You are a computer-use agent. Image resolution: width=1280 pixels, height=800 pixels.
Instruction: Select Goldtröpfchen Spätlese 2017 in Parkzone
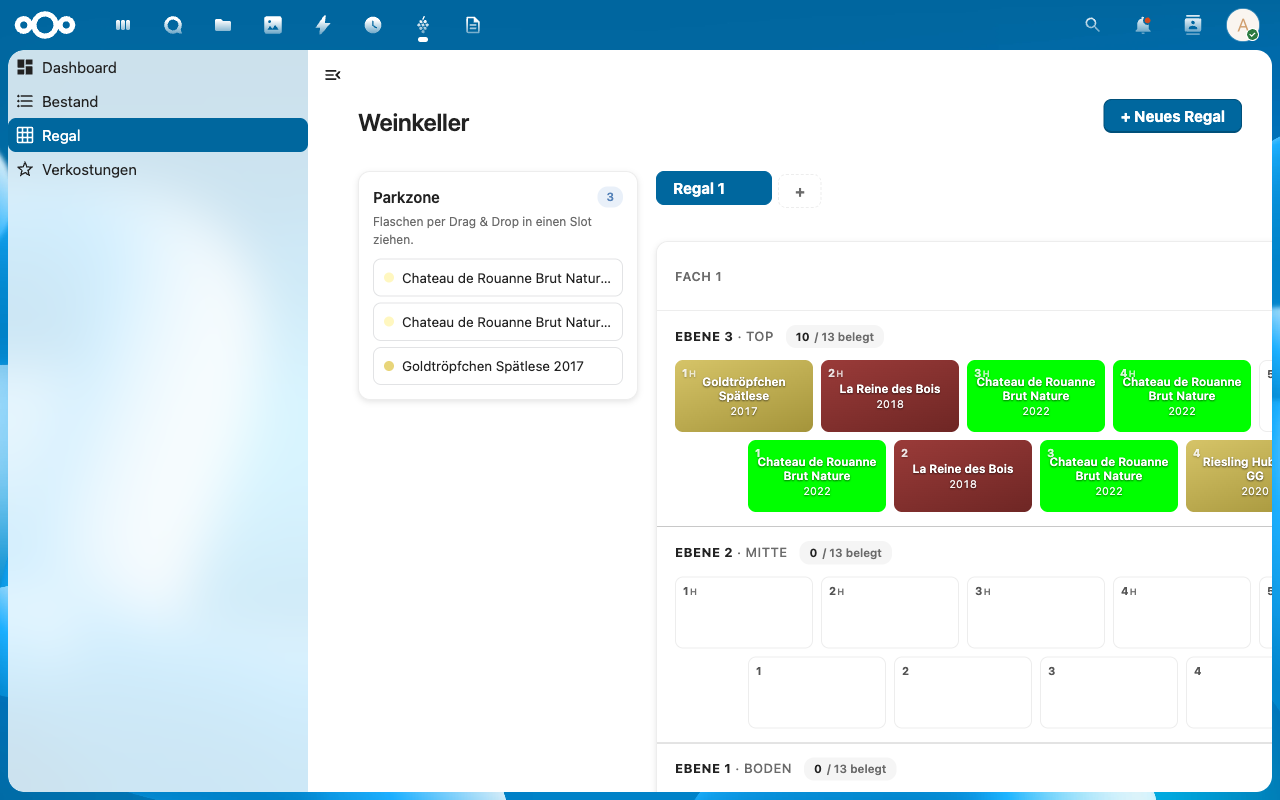click(x=498, y=366)
